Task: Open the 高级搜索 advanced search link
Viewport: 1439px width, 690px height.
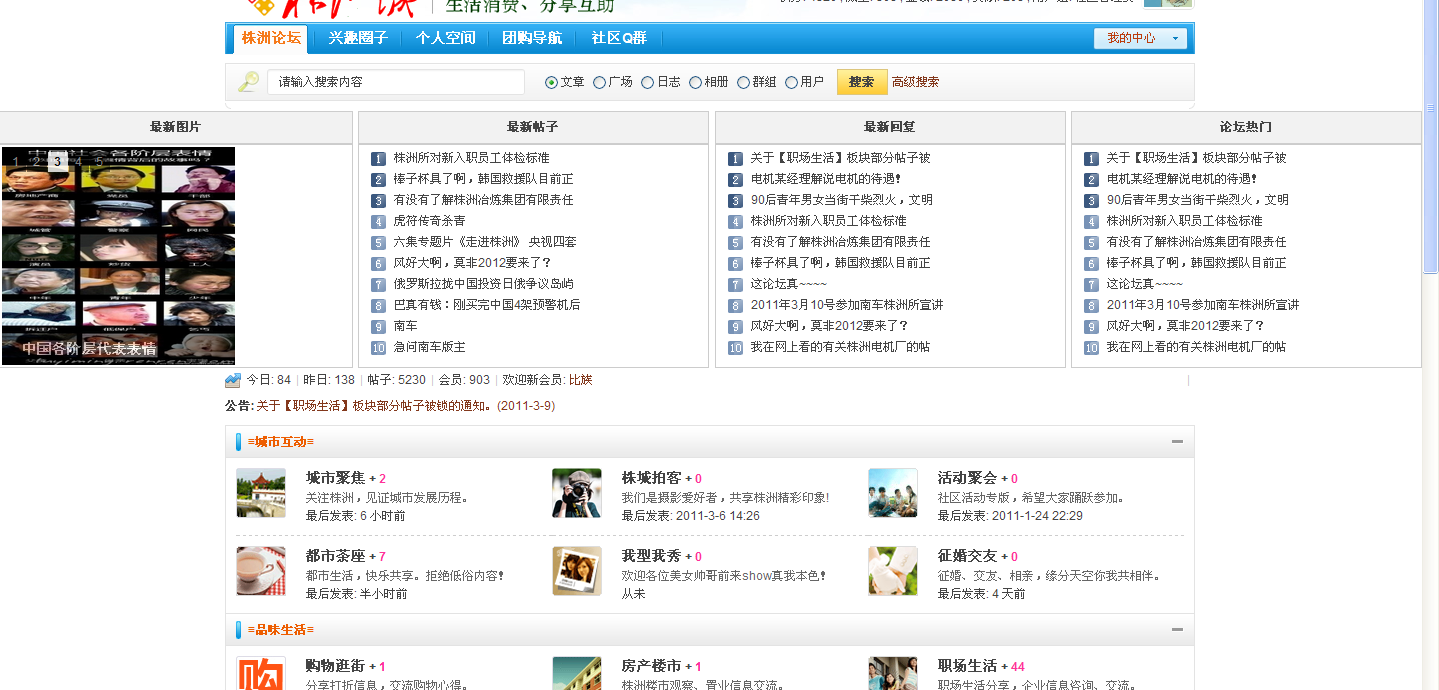Action: 915,82
